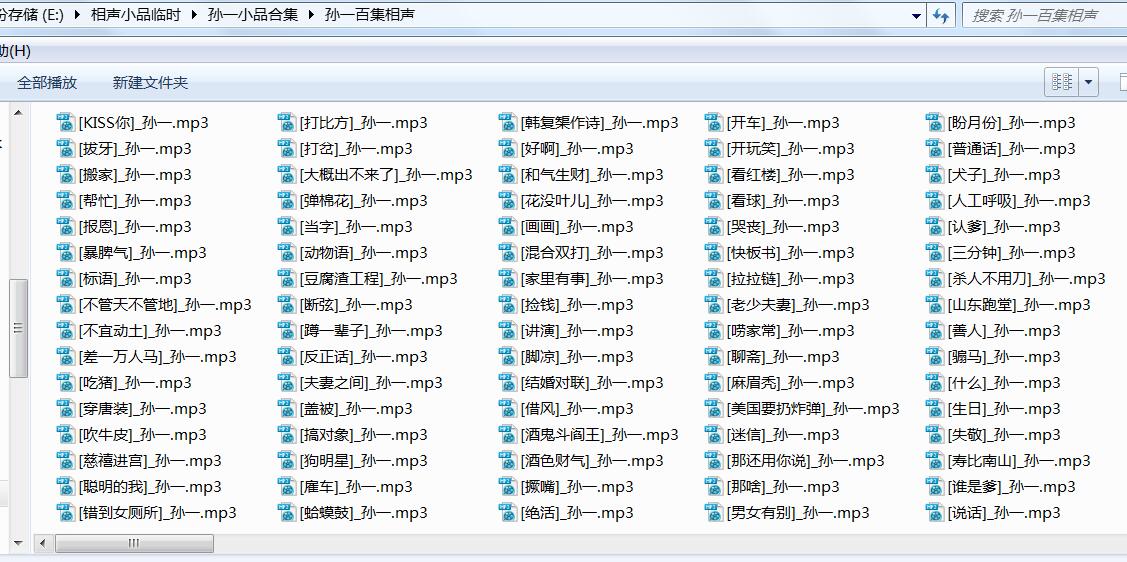Click the MP3 icon of [犬子]_孙一.mp3
The height and width of the screenshot is (562, 1127).
pyautogui.click(x=935, y=174)
